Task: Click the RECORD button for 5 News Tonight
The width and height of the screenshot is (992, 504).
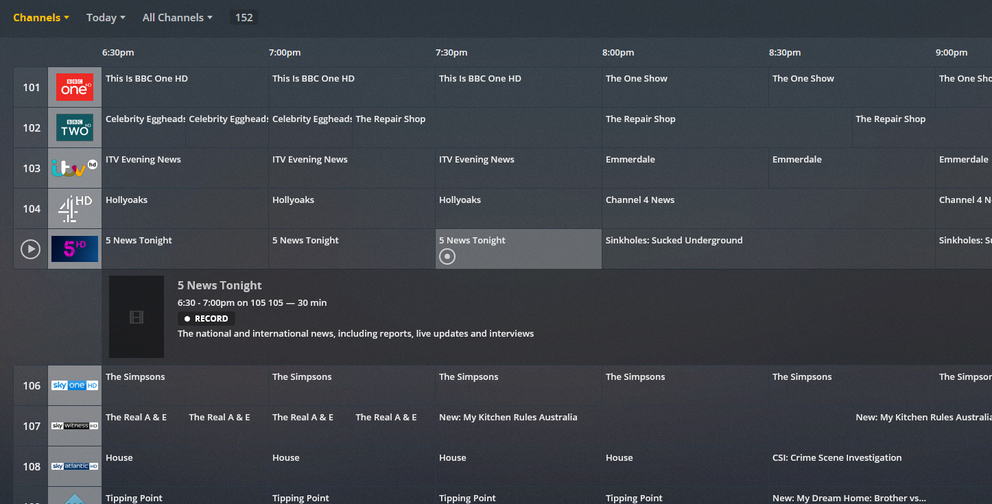Action: (x=206, y=319)
